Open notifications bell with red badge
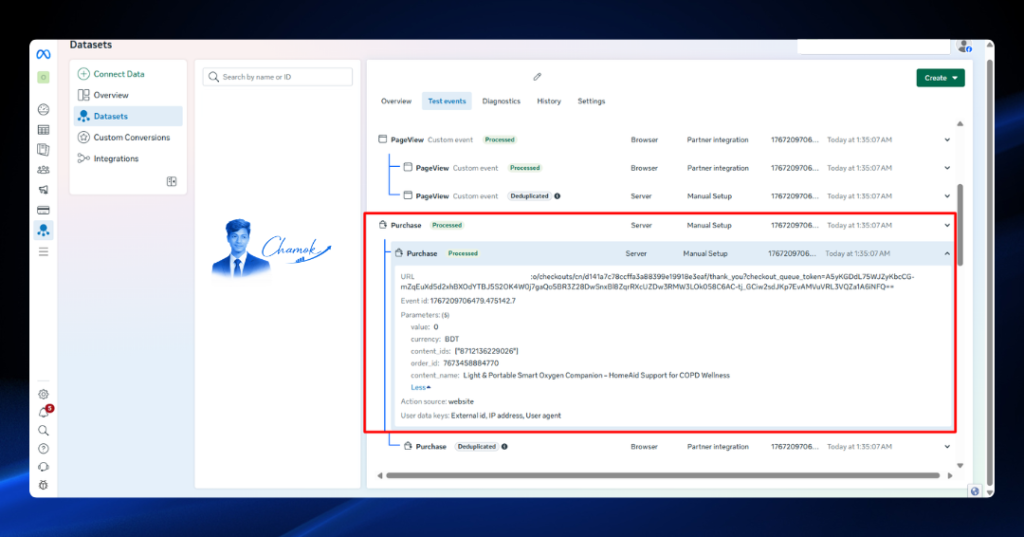1024x537 pixels. point(44,412)
